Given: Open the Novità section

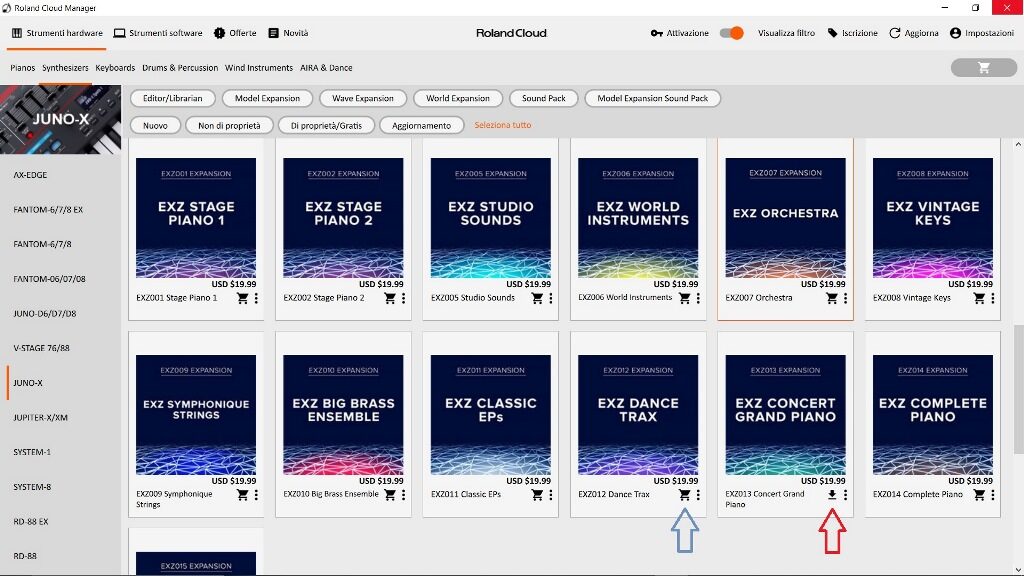Looking at the screenshot, I should click(288, 33).
